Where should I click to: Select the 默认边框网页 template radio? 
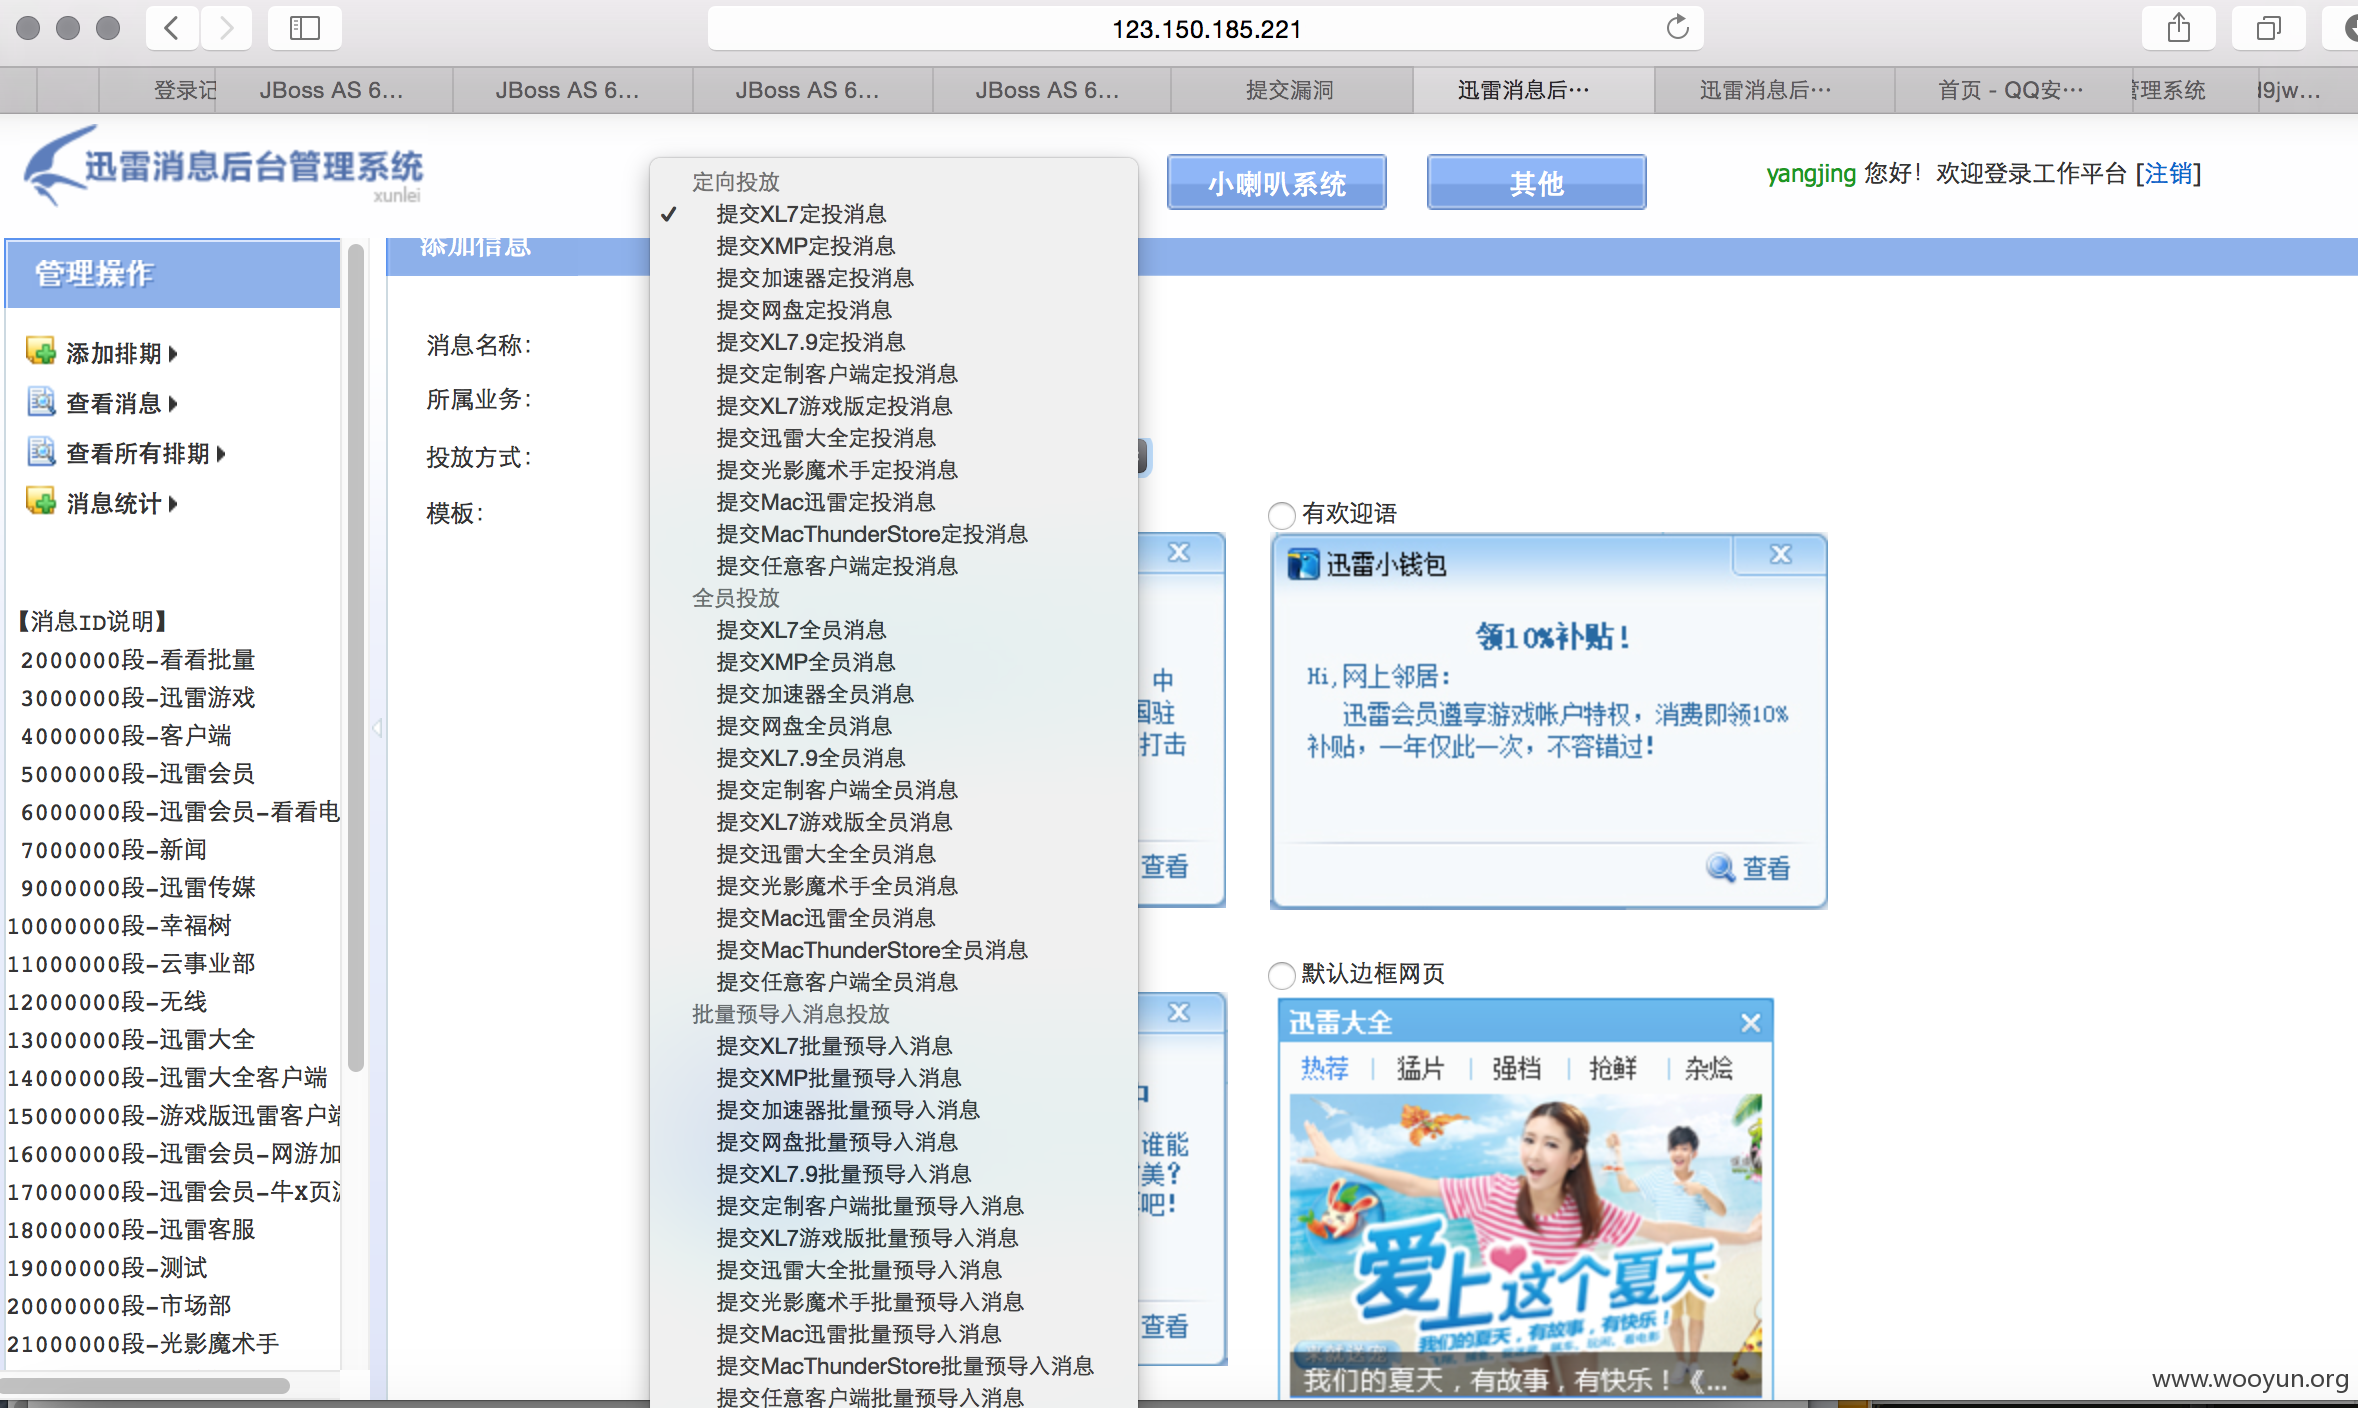[1281, 975]
